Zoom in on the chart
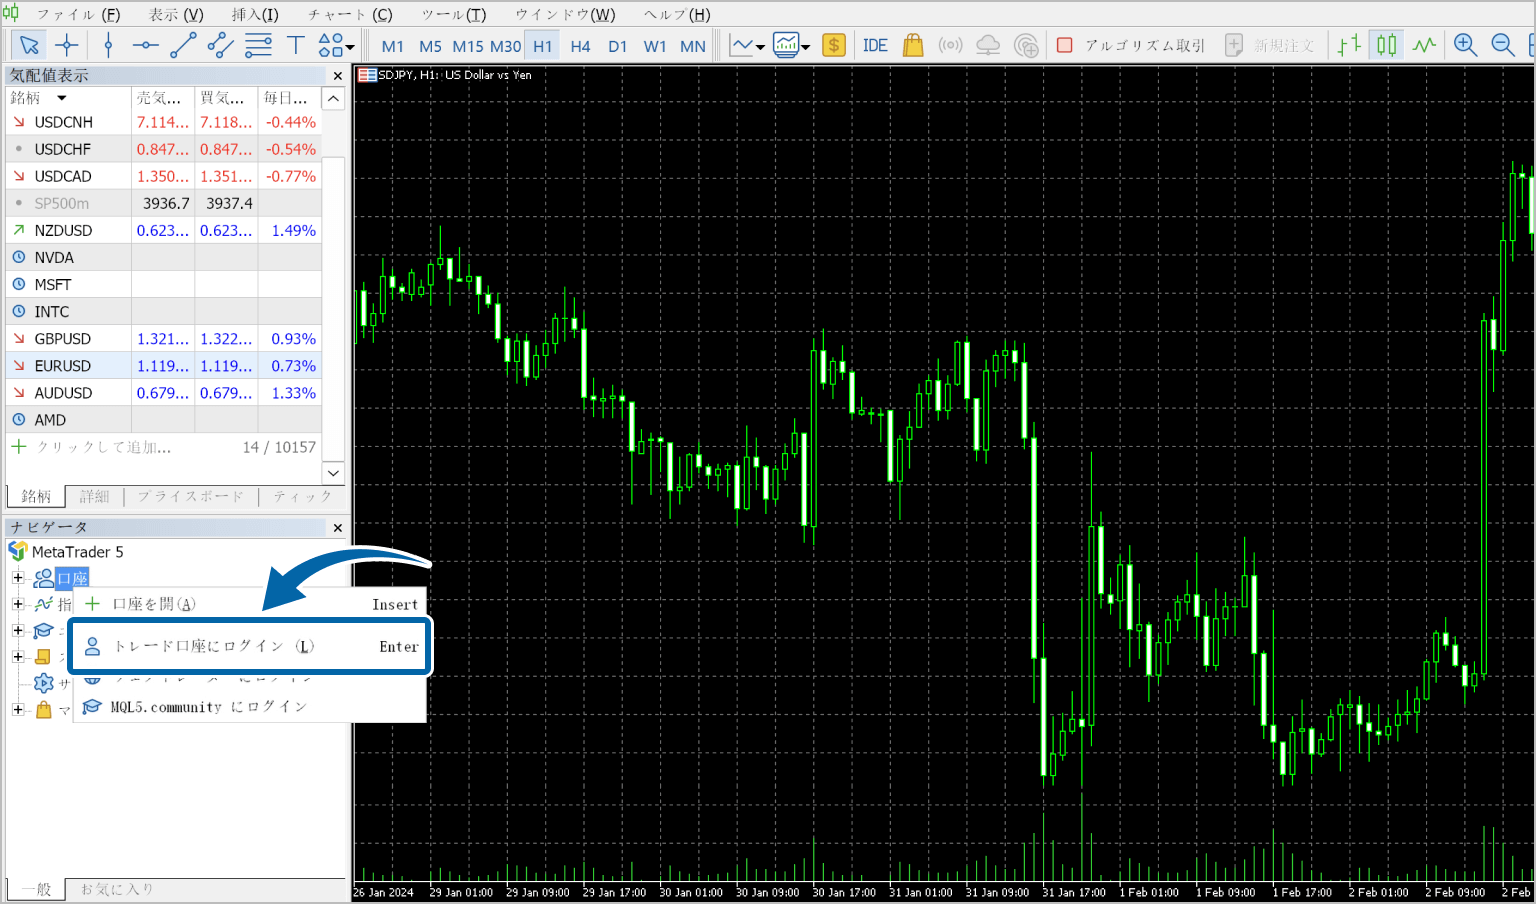This screenshot has height=904, width=1536. click(1465, 45)
